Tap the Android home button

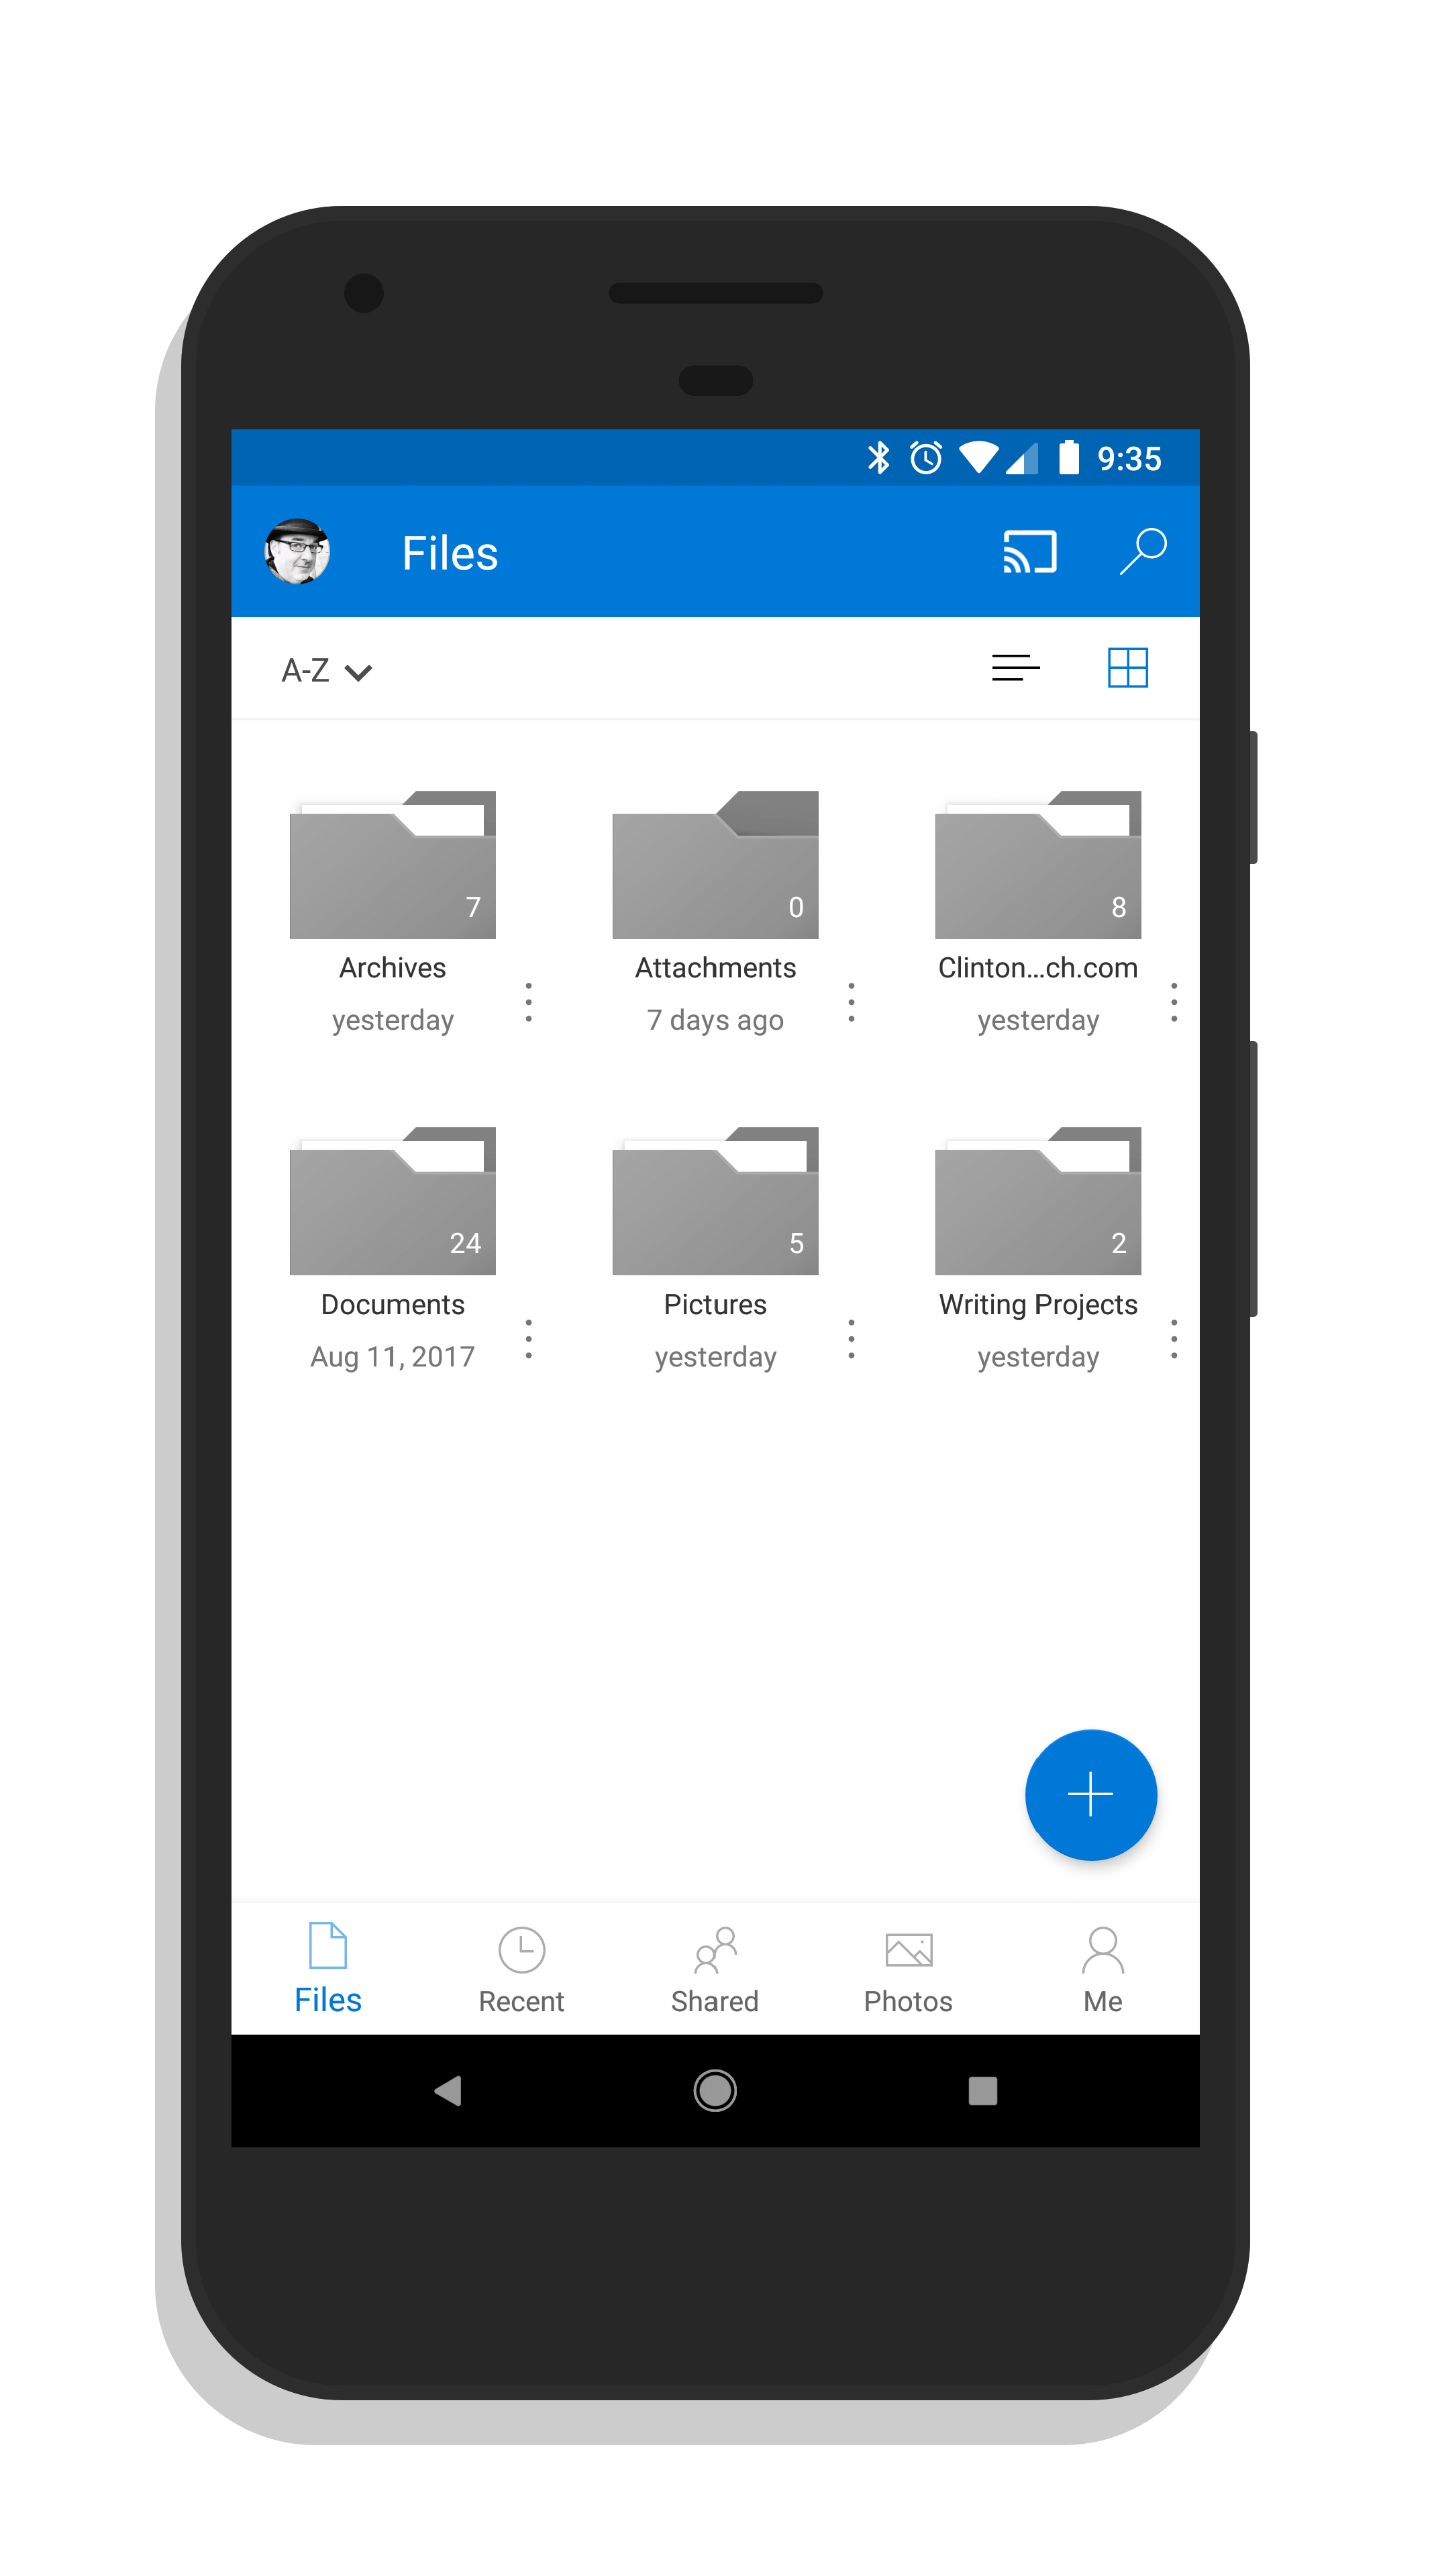[715, 2090]
